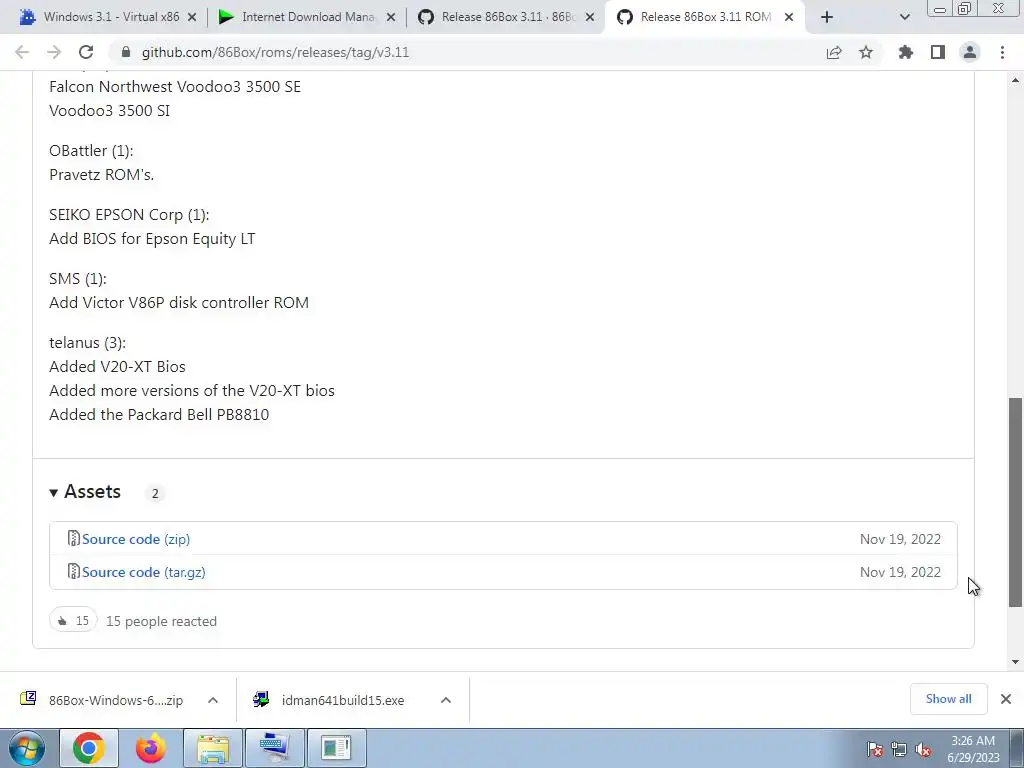1024x768 pixels.
Task: Click the scrollbar down arrow
Action: point(1015,662)
